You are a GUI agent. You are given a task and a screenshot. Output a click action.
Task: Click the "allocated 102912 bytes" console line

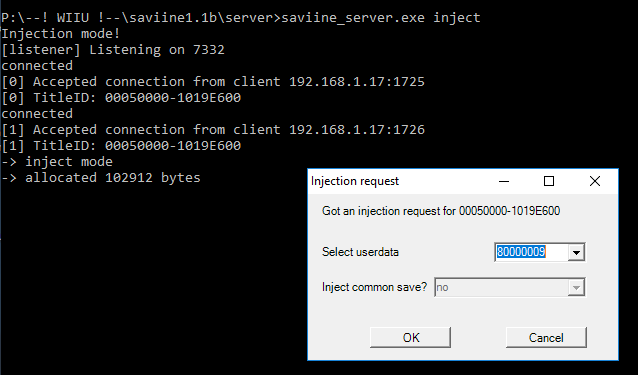[101, 178]
